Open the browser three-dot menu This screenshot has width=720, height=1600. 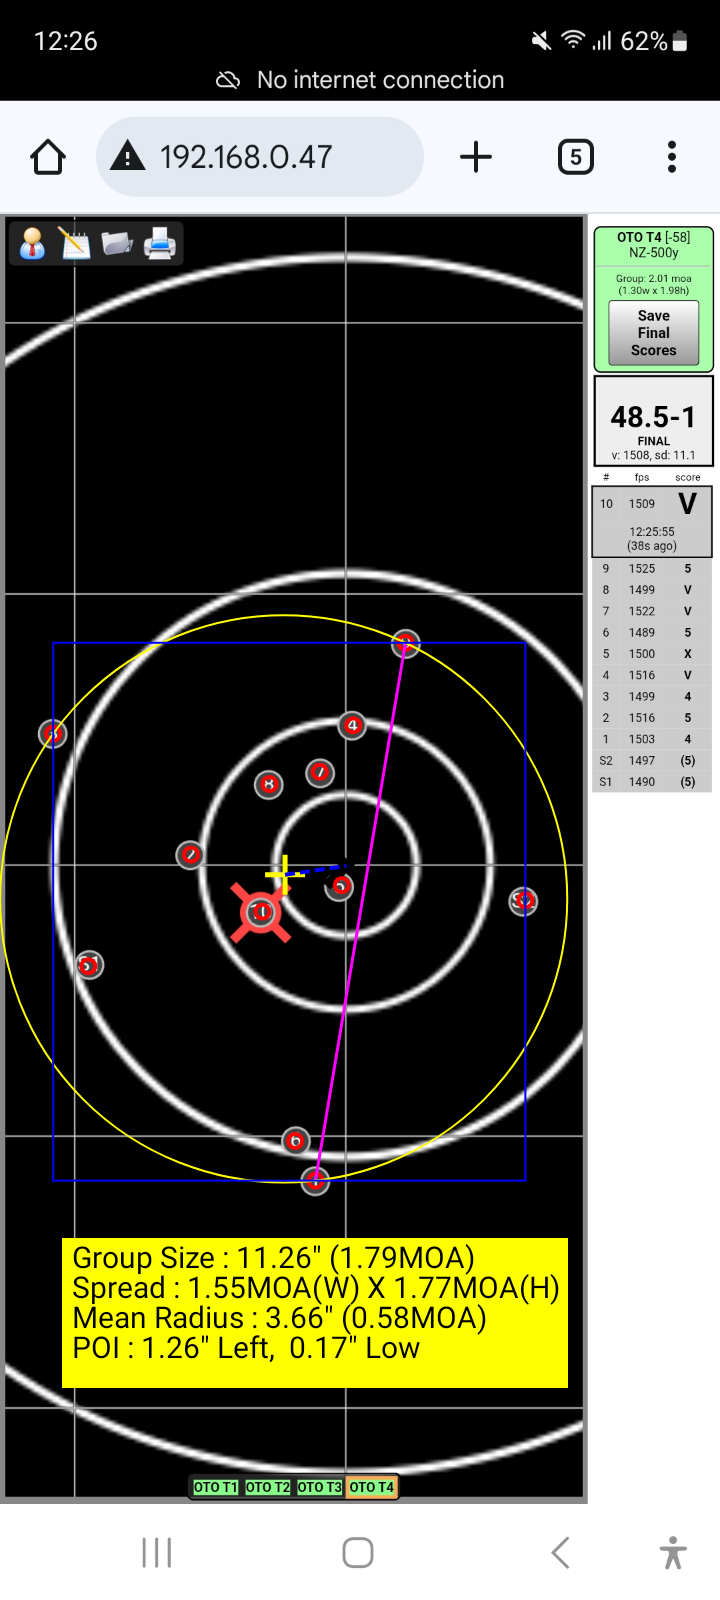pyautogui.click(x=672, y=157)
